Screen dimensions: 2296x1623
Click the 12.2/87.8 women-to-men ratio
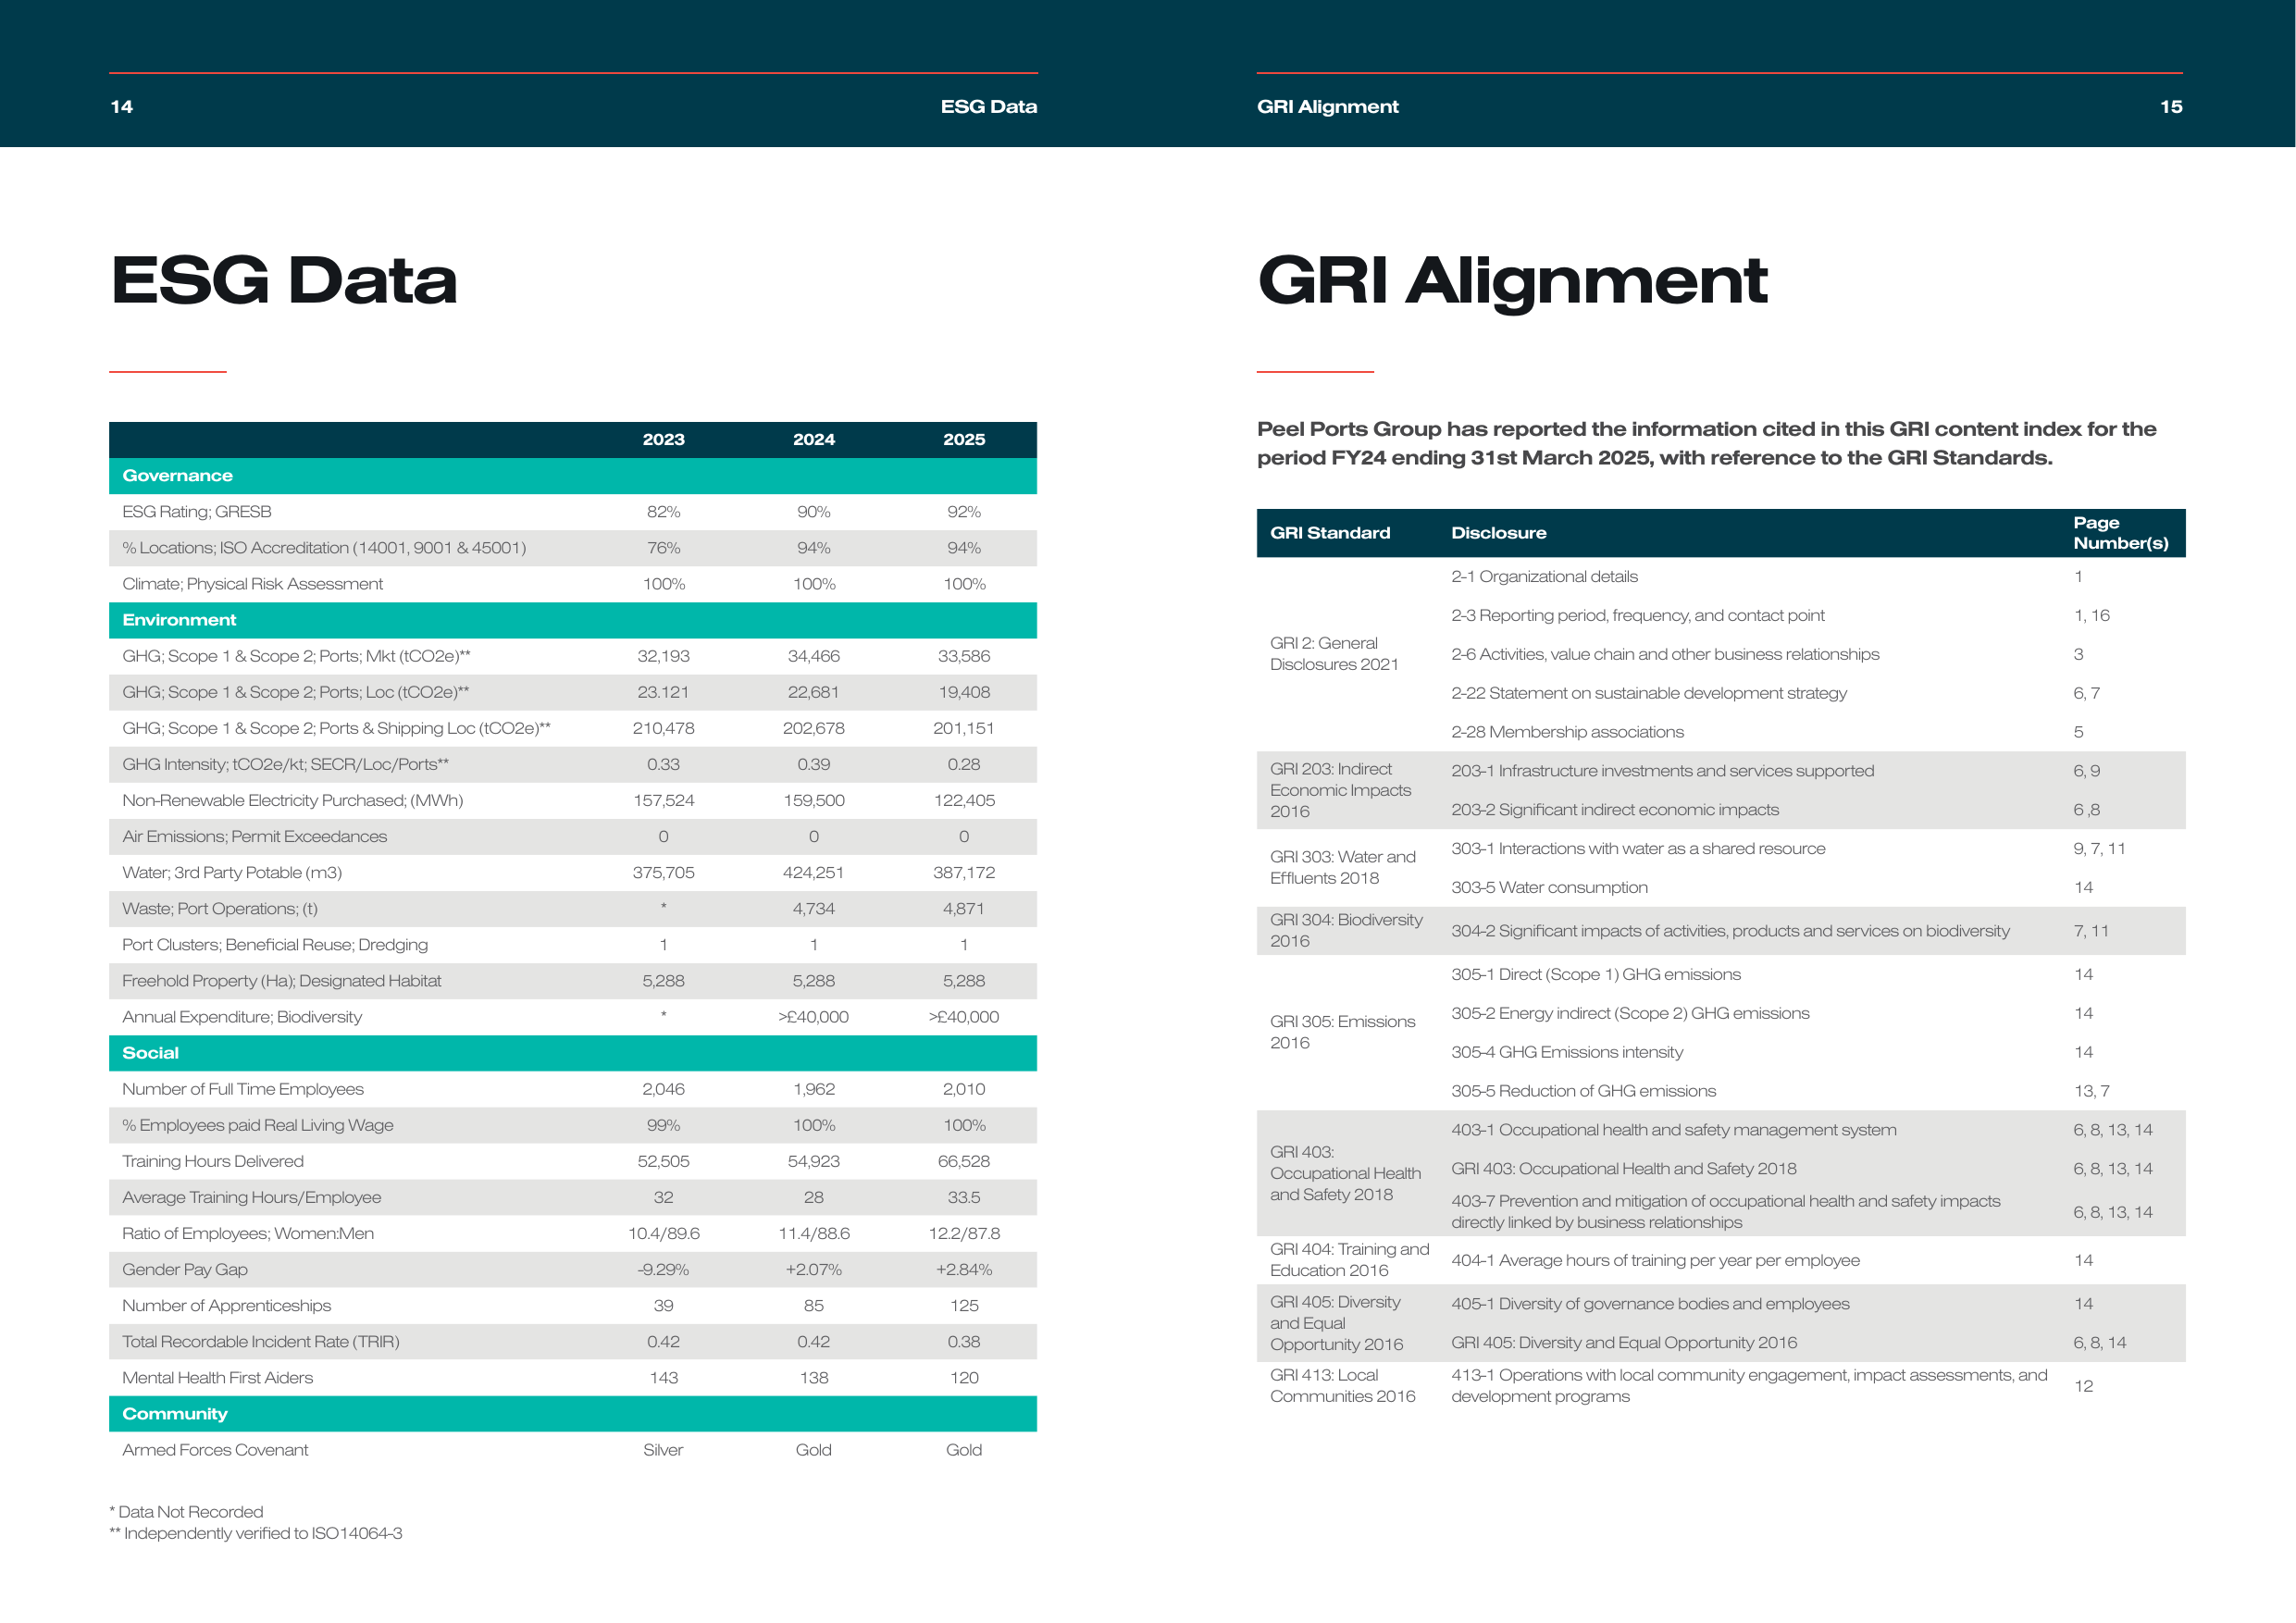pos(964,1233)
